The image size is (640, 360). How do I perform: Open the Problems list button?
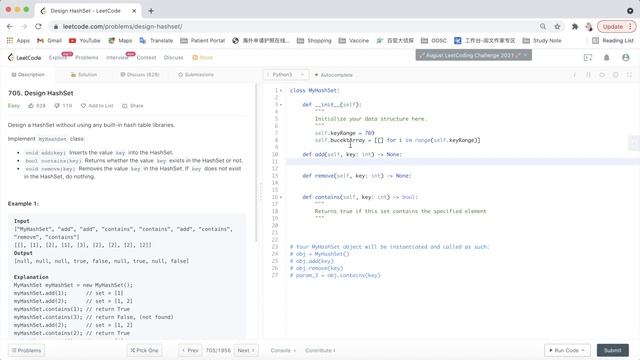tap(27, 350)
